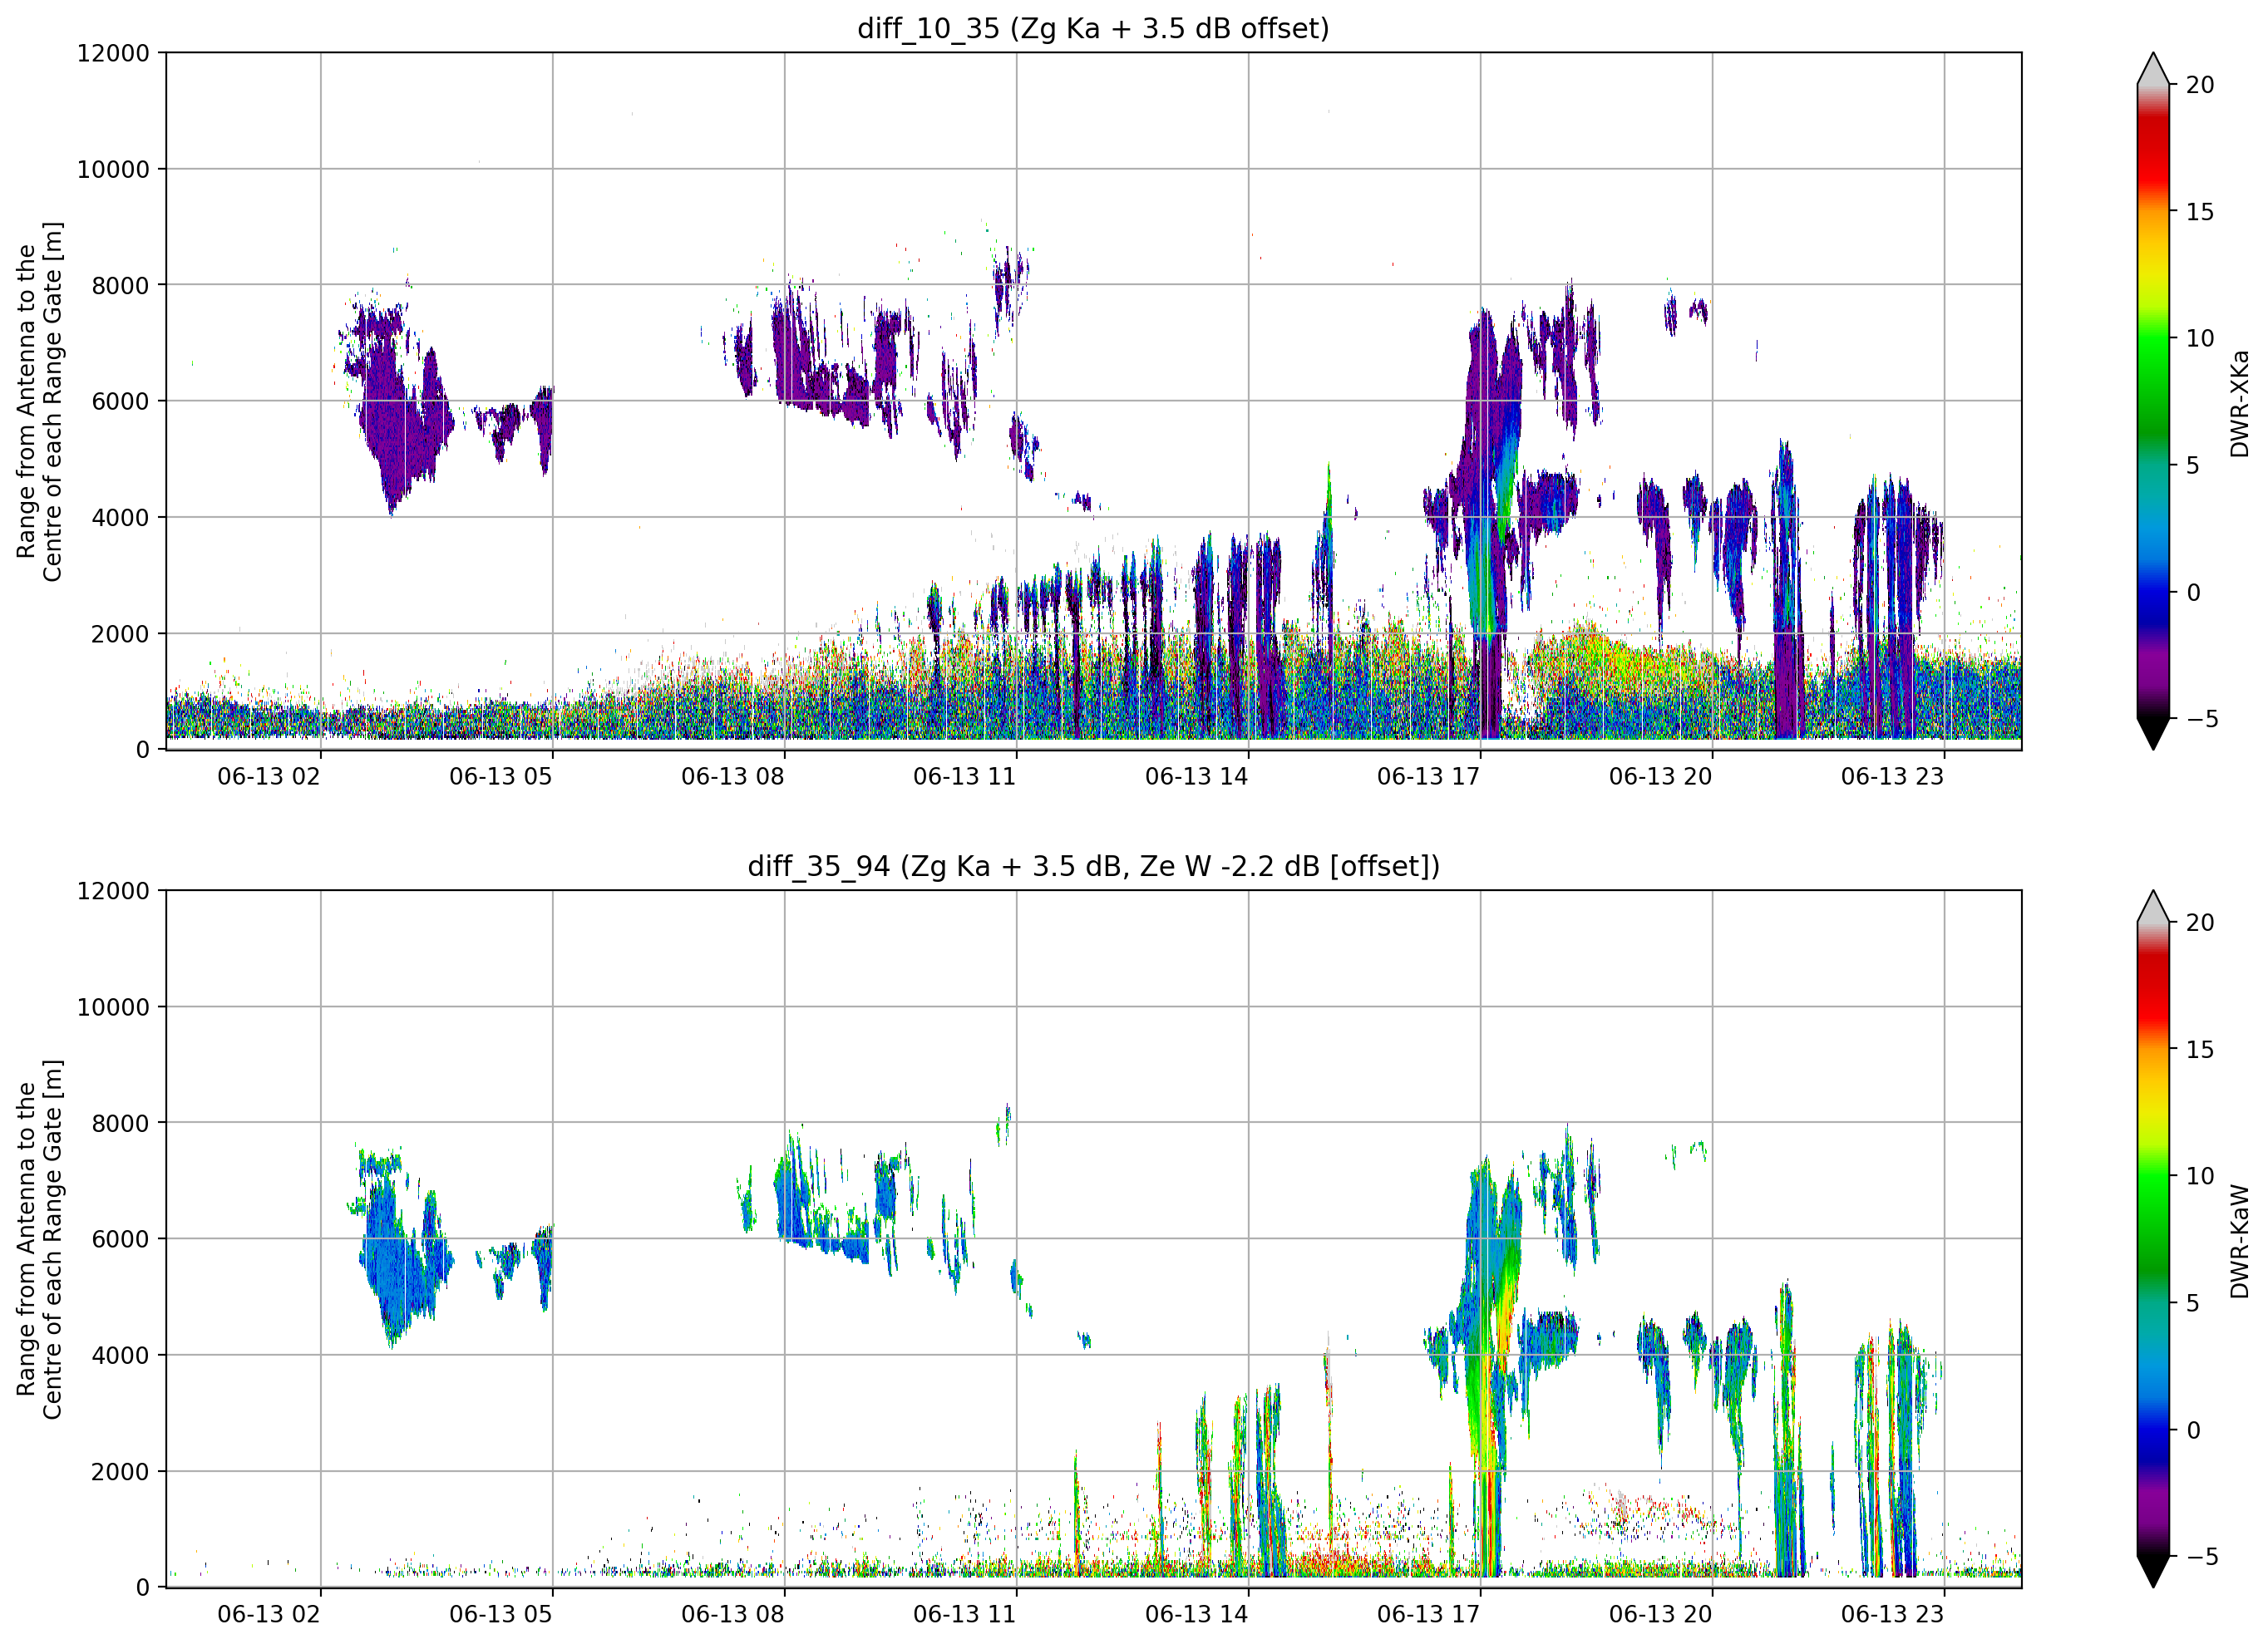This screenshot has height=1644, width=2268.
Task: Click the 20 tick on DWR-XKa colorbar
Action: pyautogui.click(x=2199, y=86)
